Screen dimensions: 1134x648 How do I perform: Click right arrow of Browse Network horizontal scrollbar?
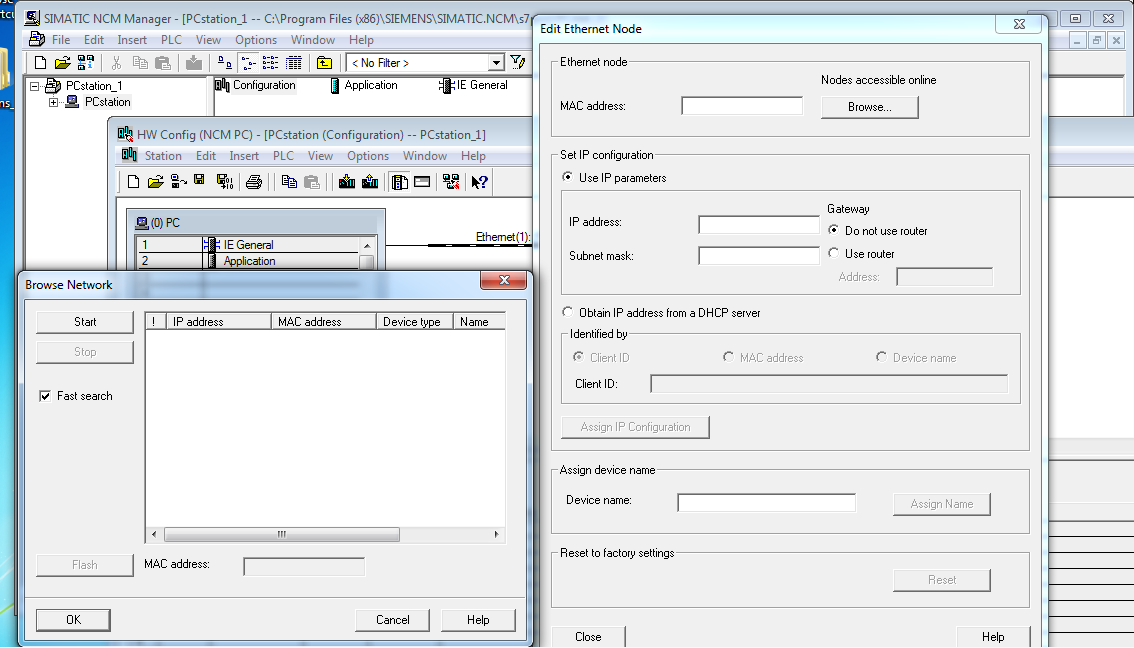(496, 534)
